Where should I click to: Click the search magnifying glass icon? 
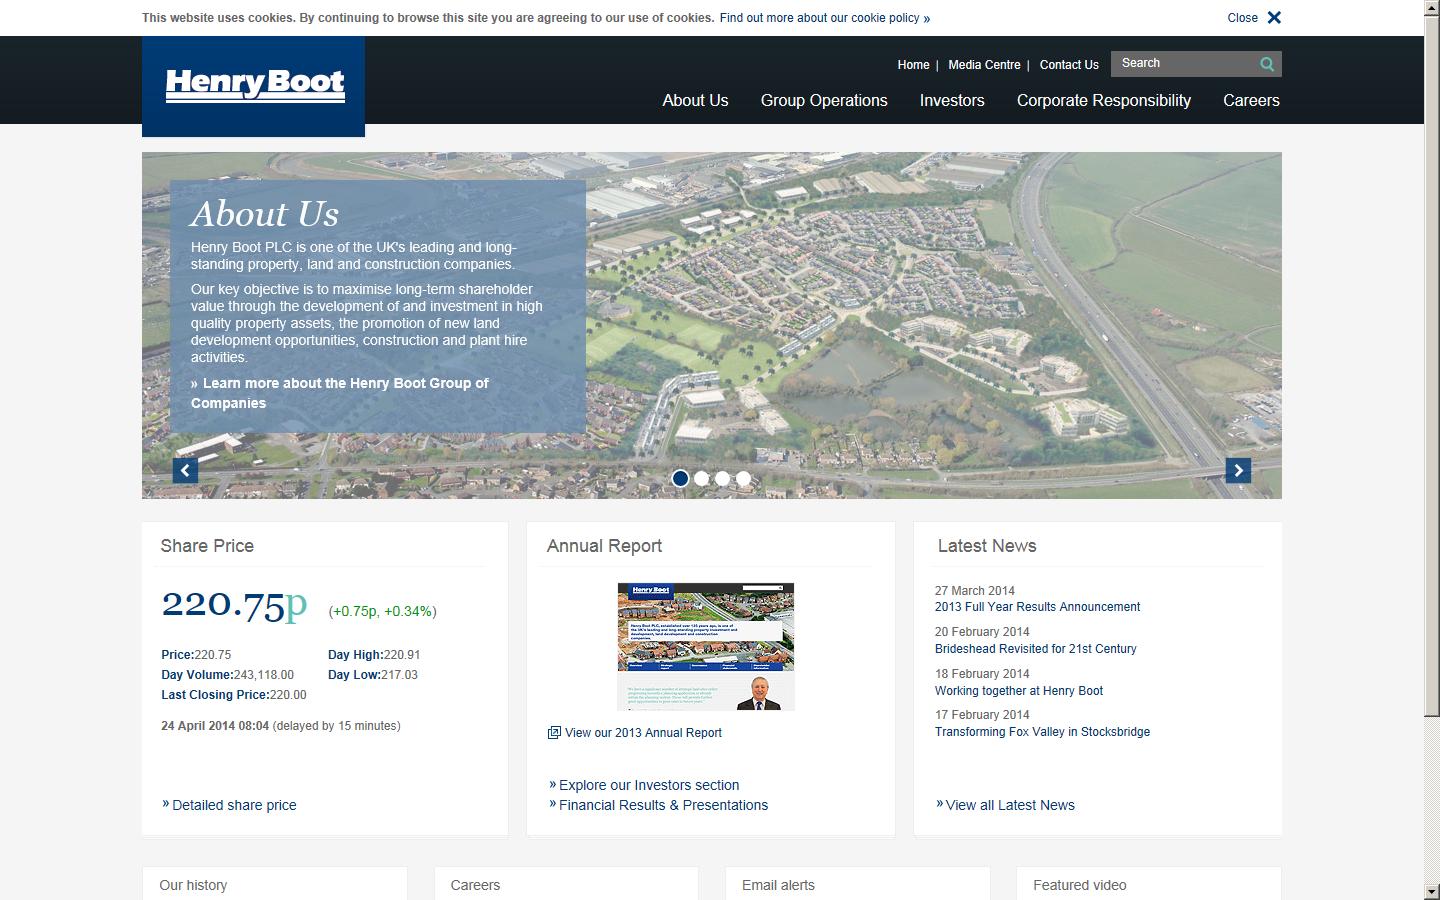point(1267,63)
